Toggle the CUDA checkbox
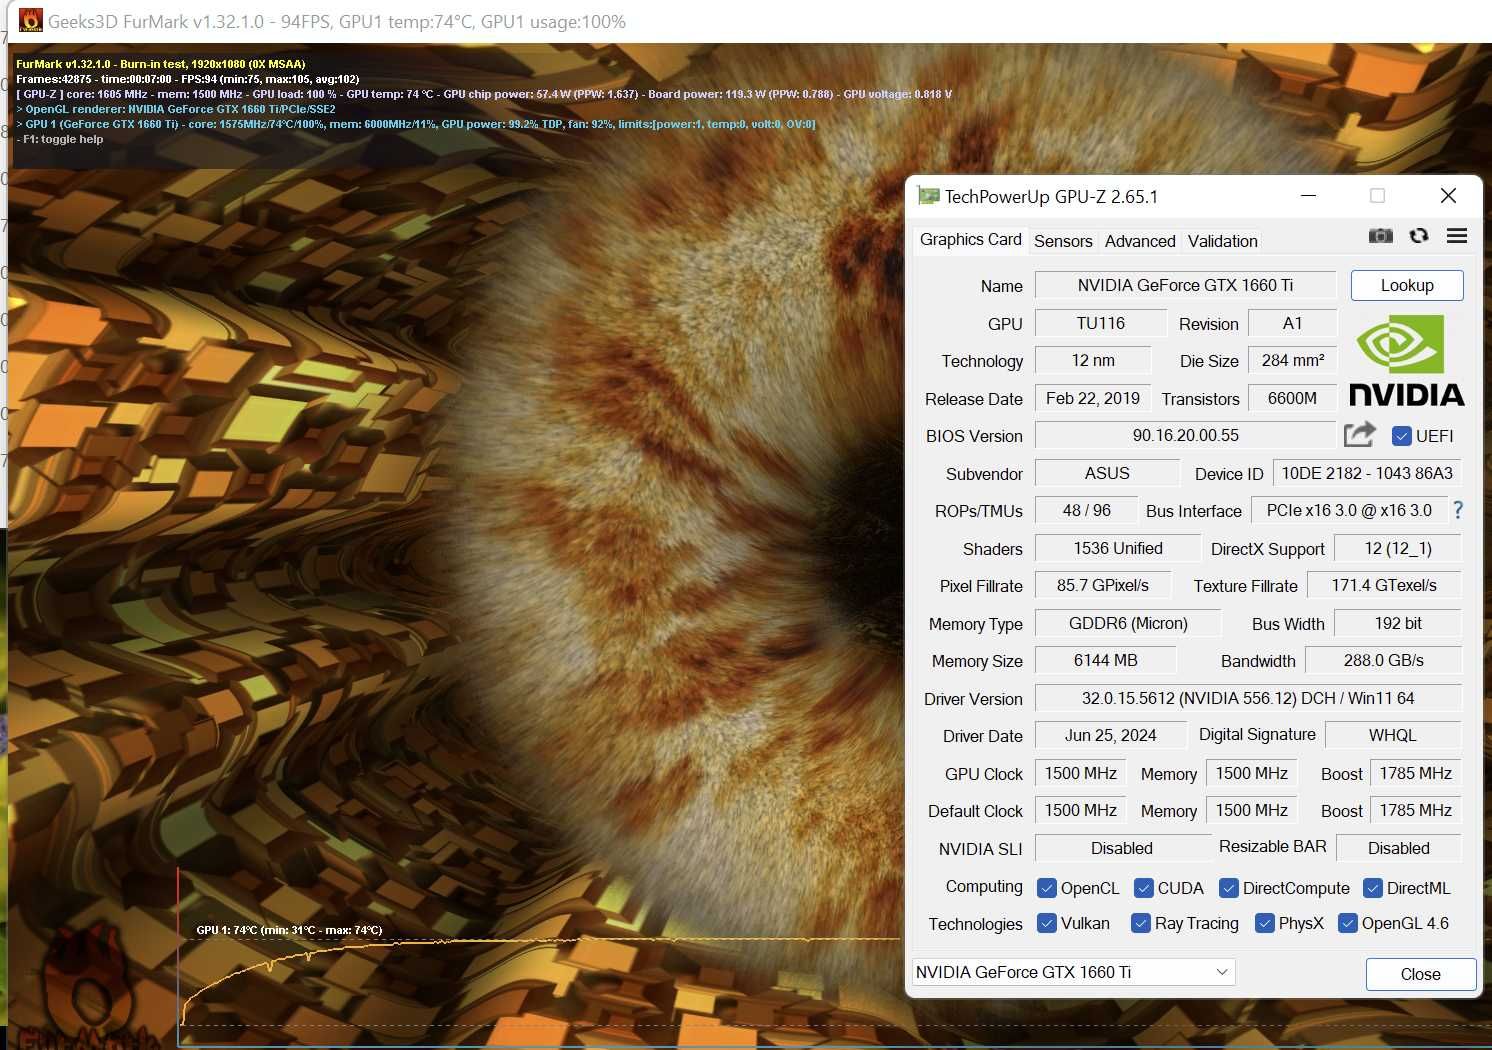The width and height of the screenshot is (1492, 1050). point(1144,888)
